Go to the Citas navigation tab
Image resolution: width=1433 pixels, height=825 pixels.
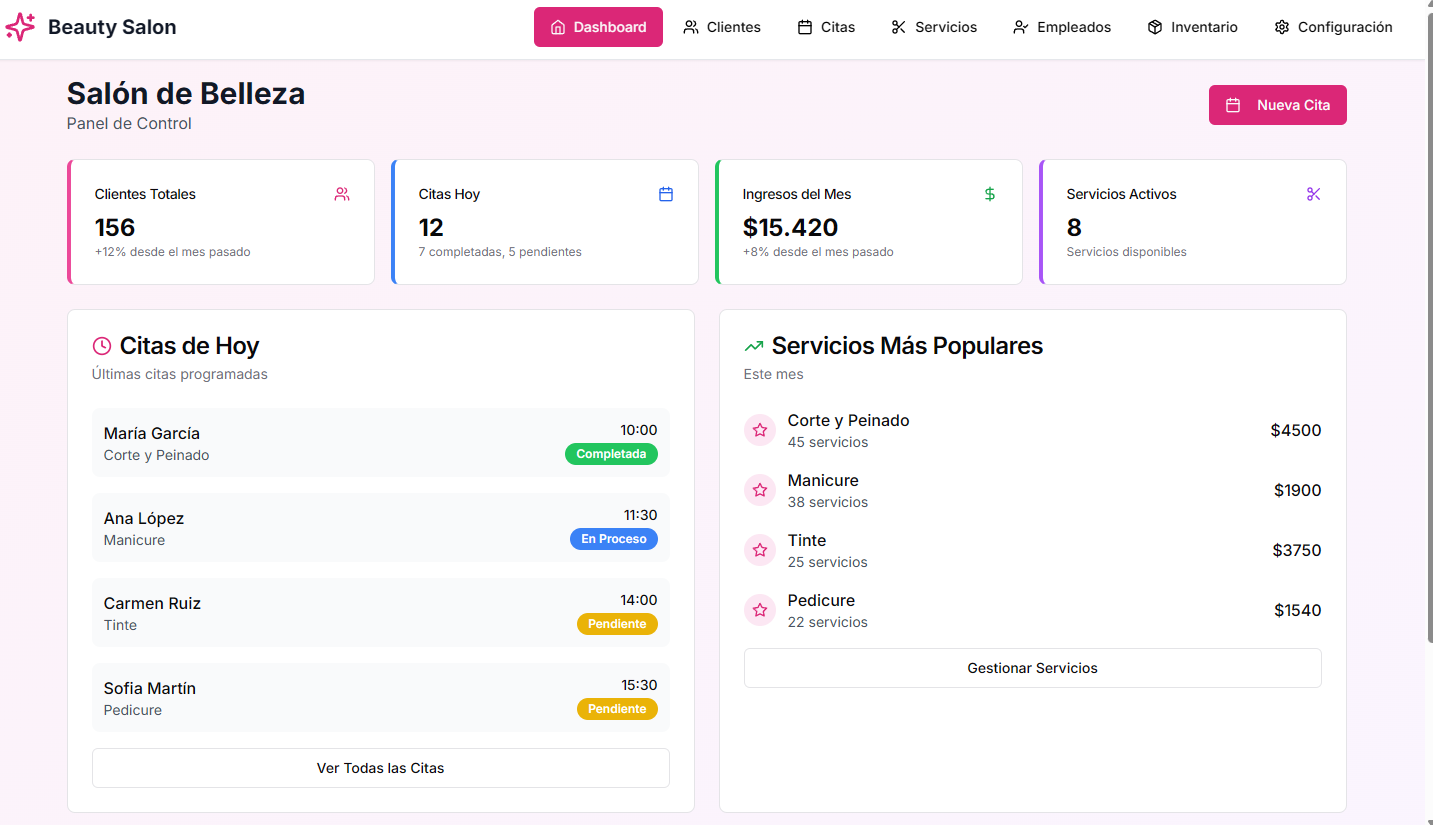pos(826,27)
